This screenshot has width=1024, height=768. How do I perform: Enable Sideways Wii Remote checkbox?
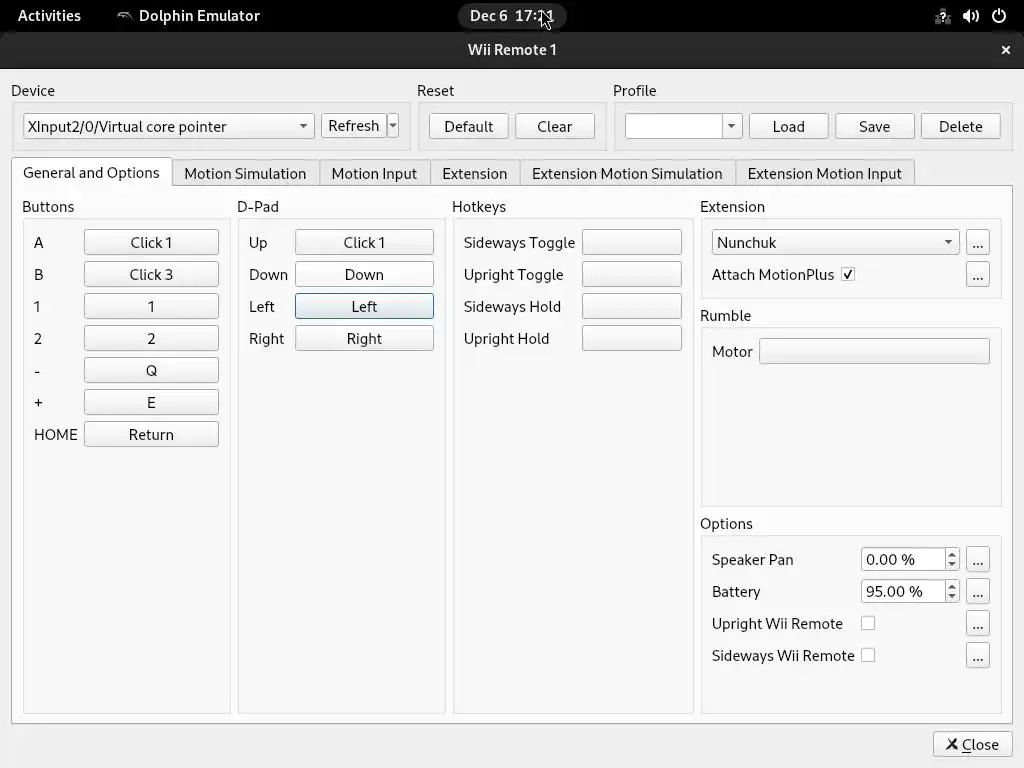click(868, 655)
